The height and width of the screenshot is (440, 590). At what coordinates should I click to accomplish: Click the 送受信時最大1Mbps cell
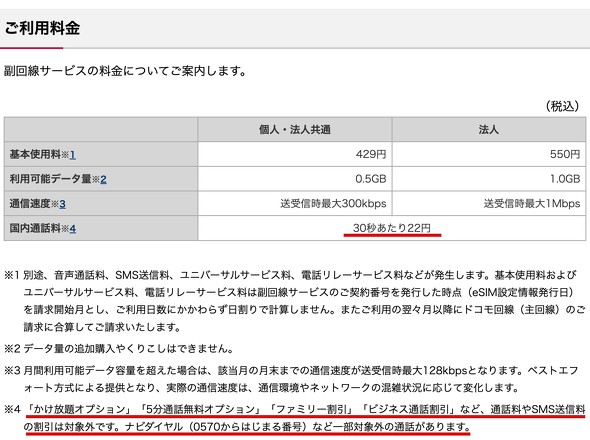(489, 204)
